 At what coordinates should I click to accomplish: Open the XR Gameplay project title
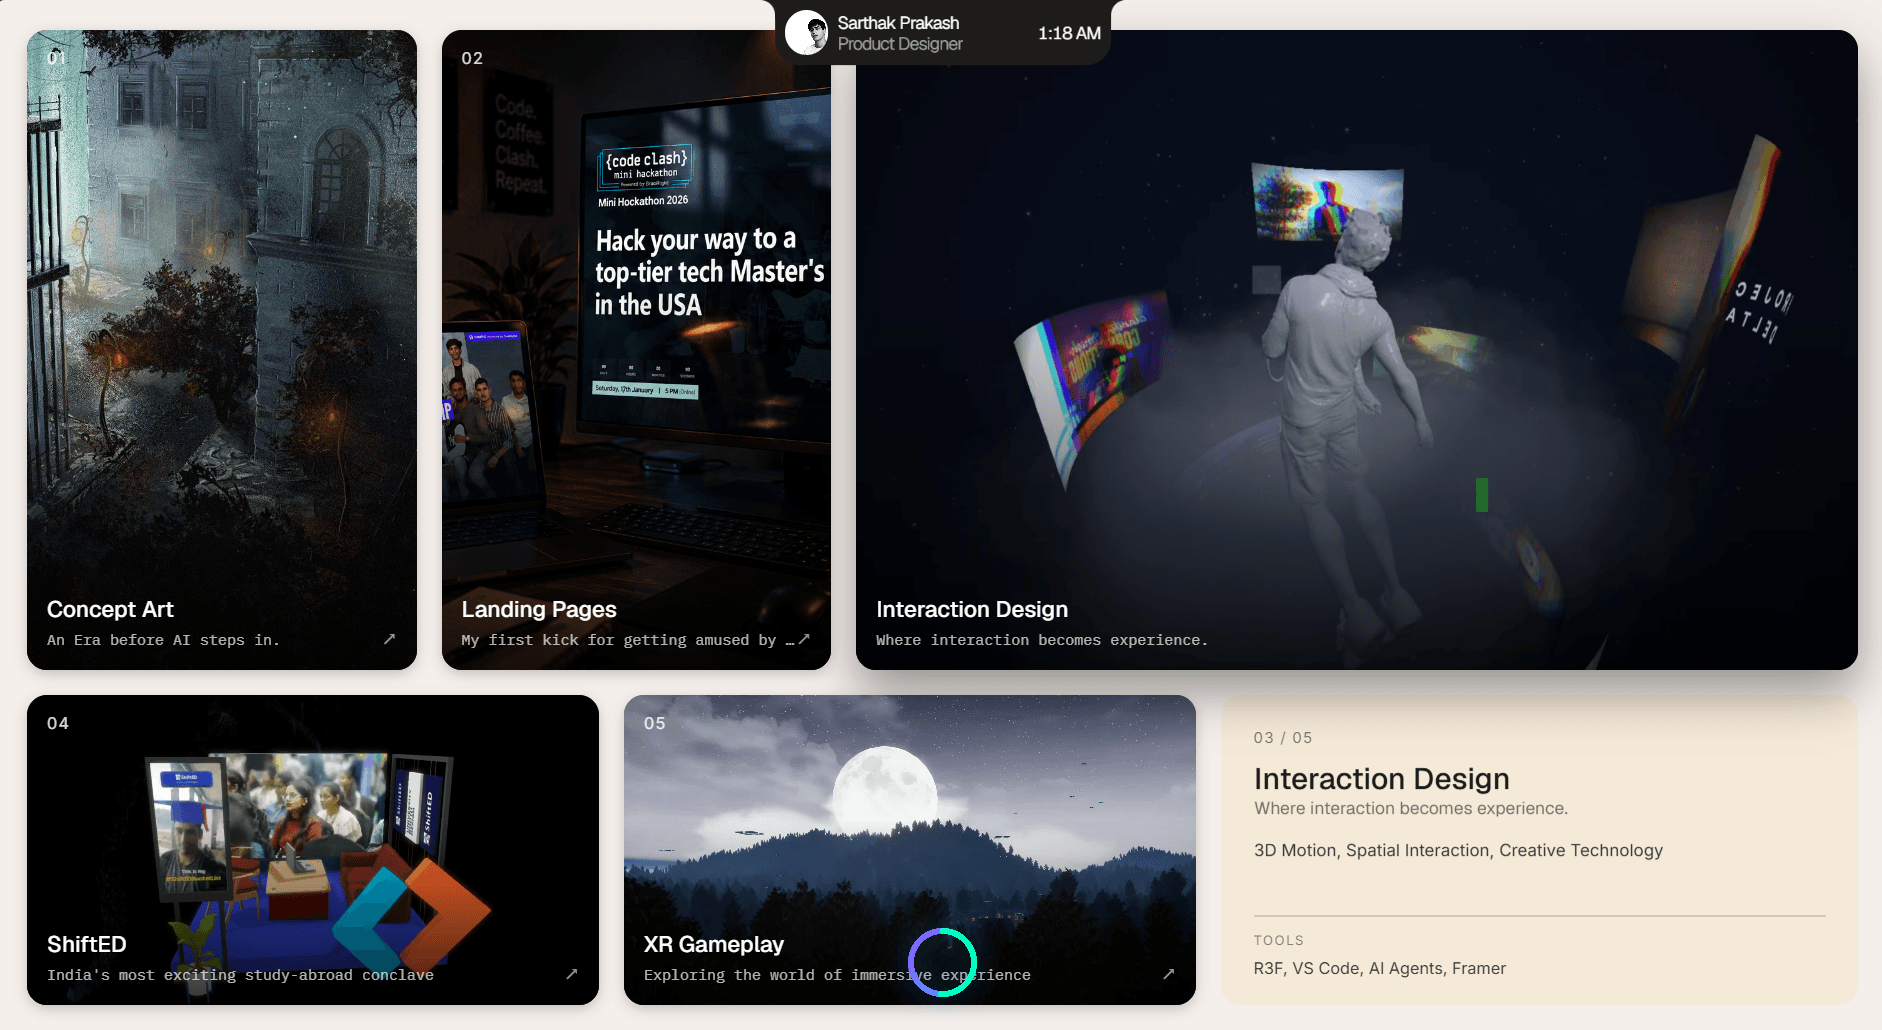714,944
